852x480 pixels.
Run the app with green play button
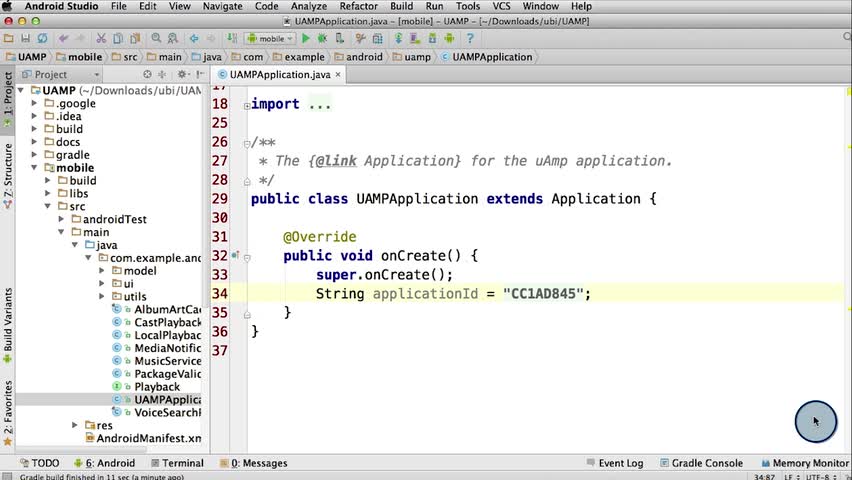coord(306,39)
